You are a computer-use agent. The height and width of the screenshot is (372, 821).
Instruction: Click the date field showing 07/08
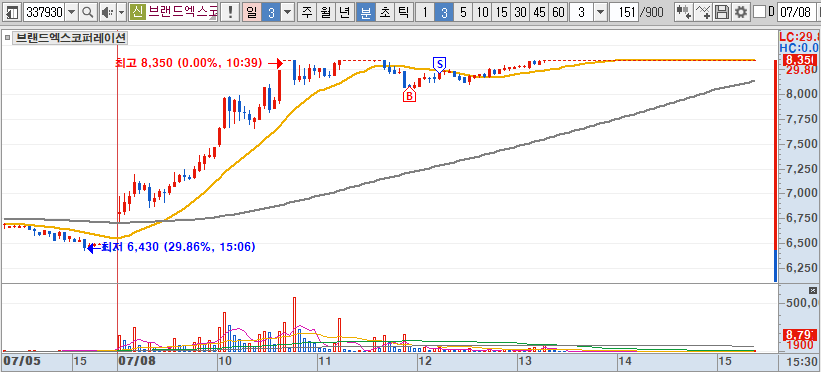point(796,12)
